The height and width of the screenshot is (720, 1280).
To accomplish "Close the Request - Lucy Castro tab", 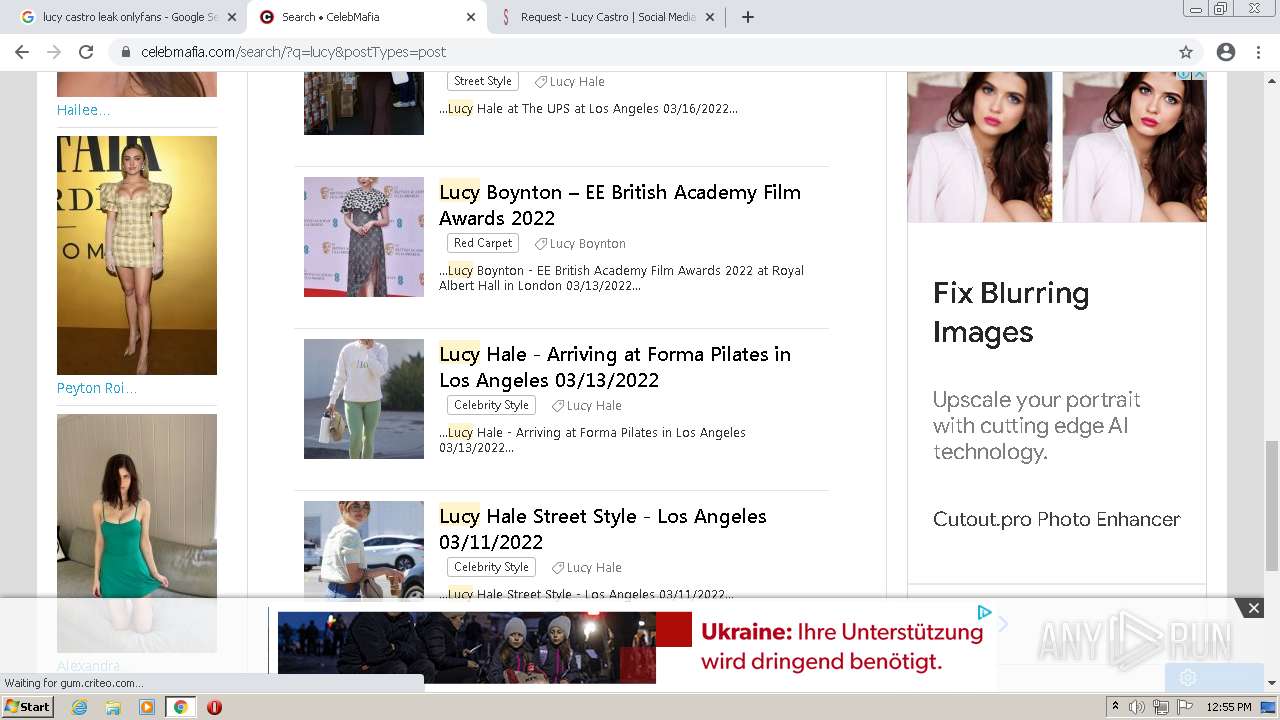I will point(710,17).
